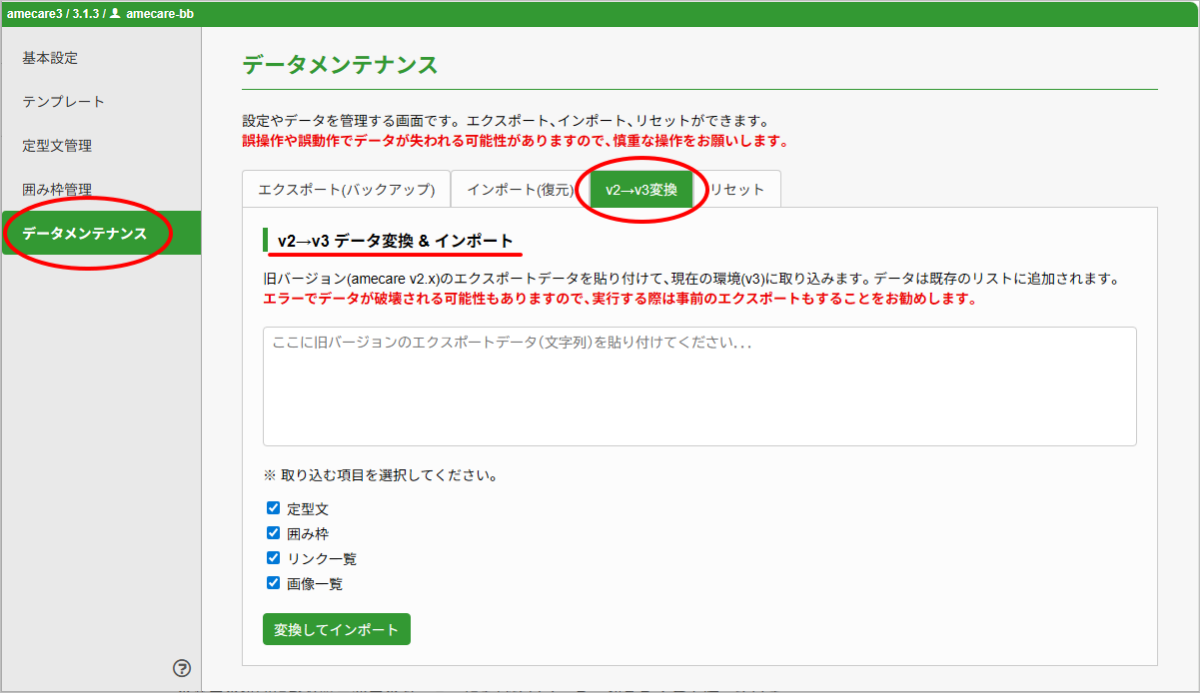
Task: Click the user icon in header bar
Action: tap(115, 13)
